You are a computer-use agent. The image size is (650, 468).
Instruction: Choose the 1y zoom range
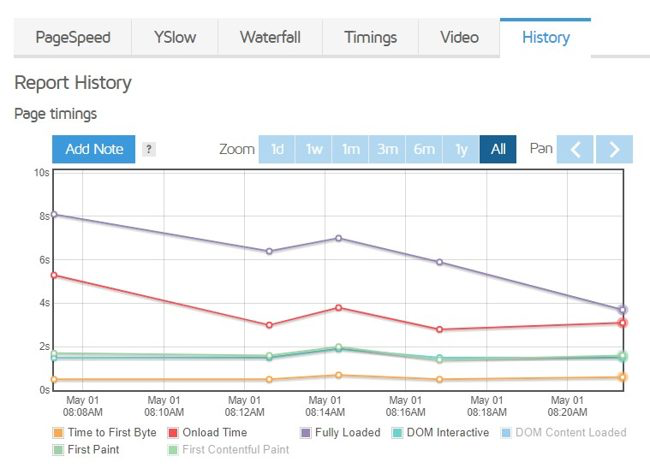(461, 149)
